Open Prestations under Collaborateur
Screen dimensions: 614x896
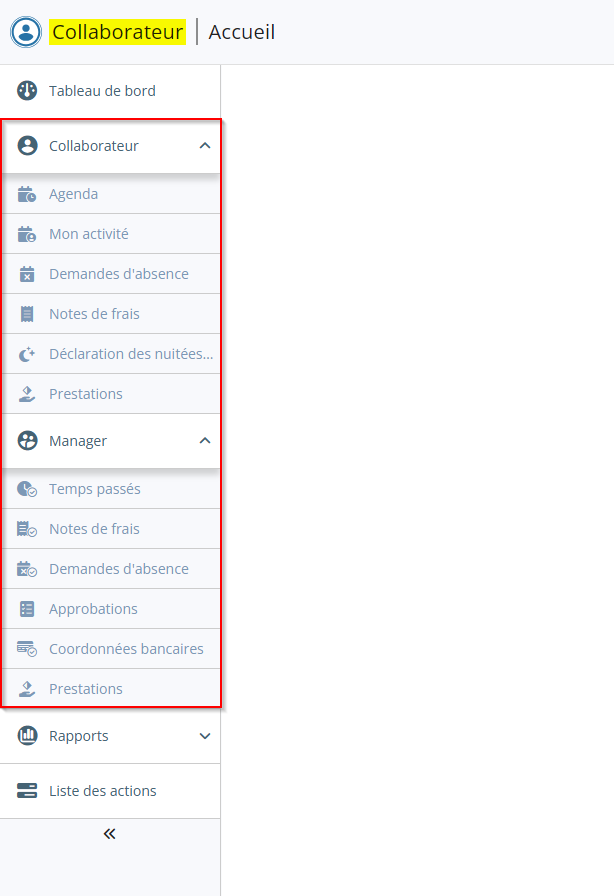click(111, 394)
